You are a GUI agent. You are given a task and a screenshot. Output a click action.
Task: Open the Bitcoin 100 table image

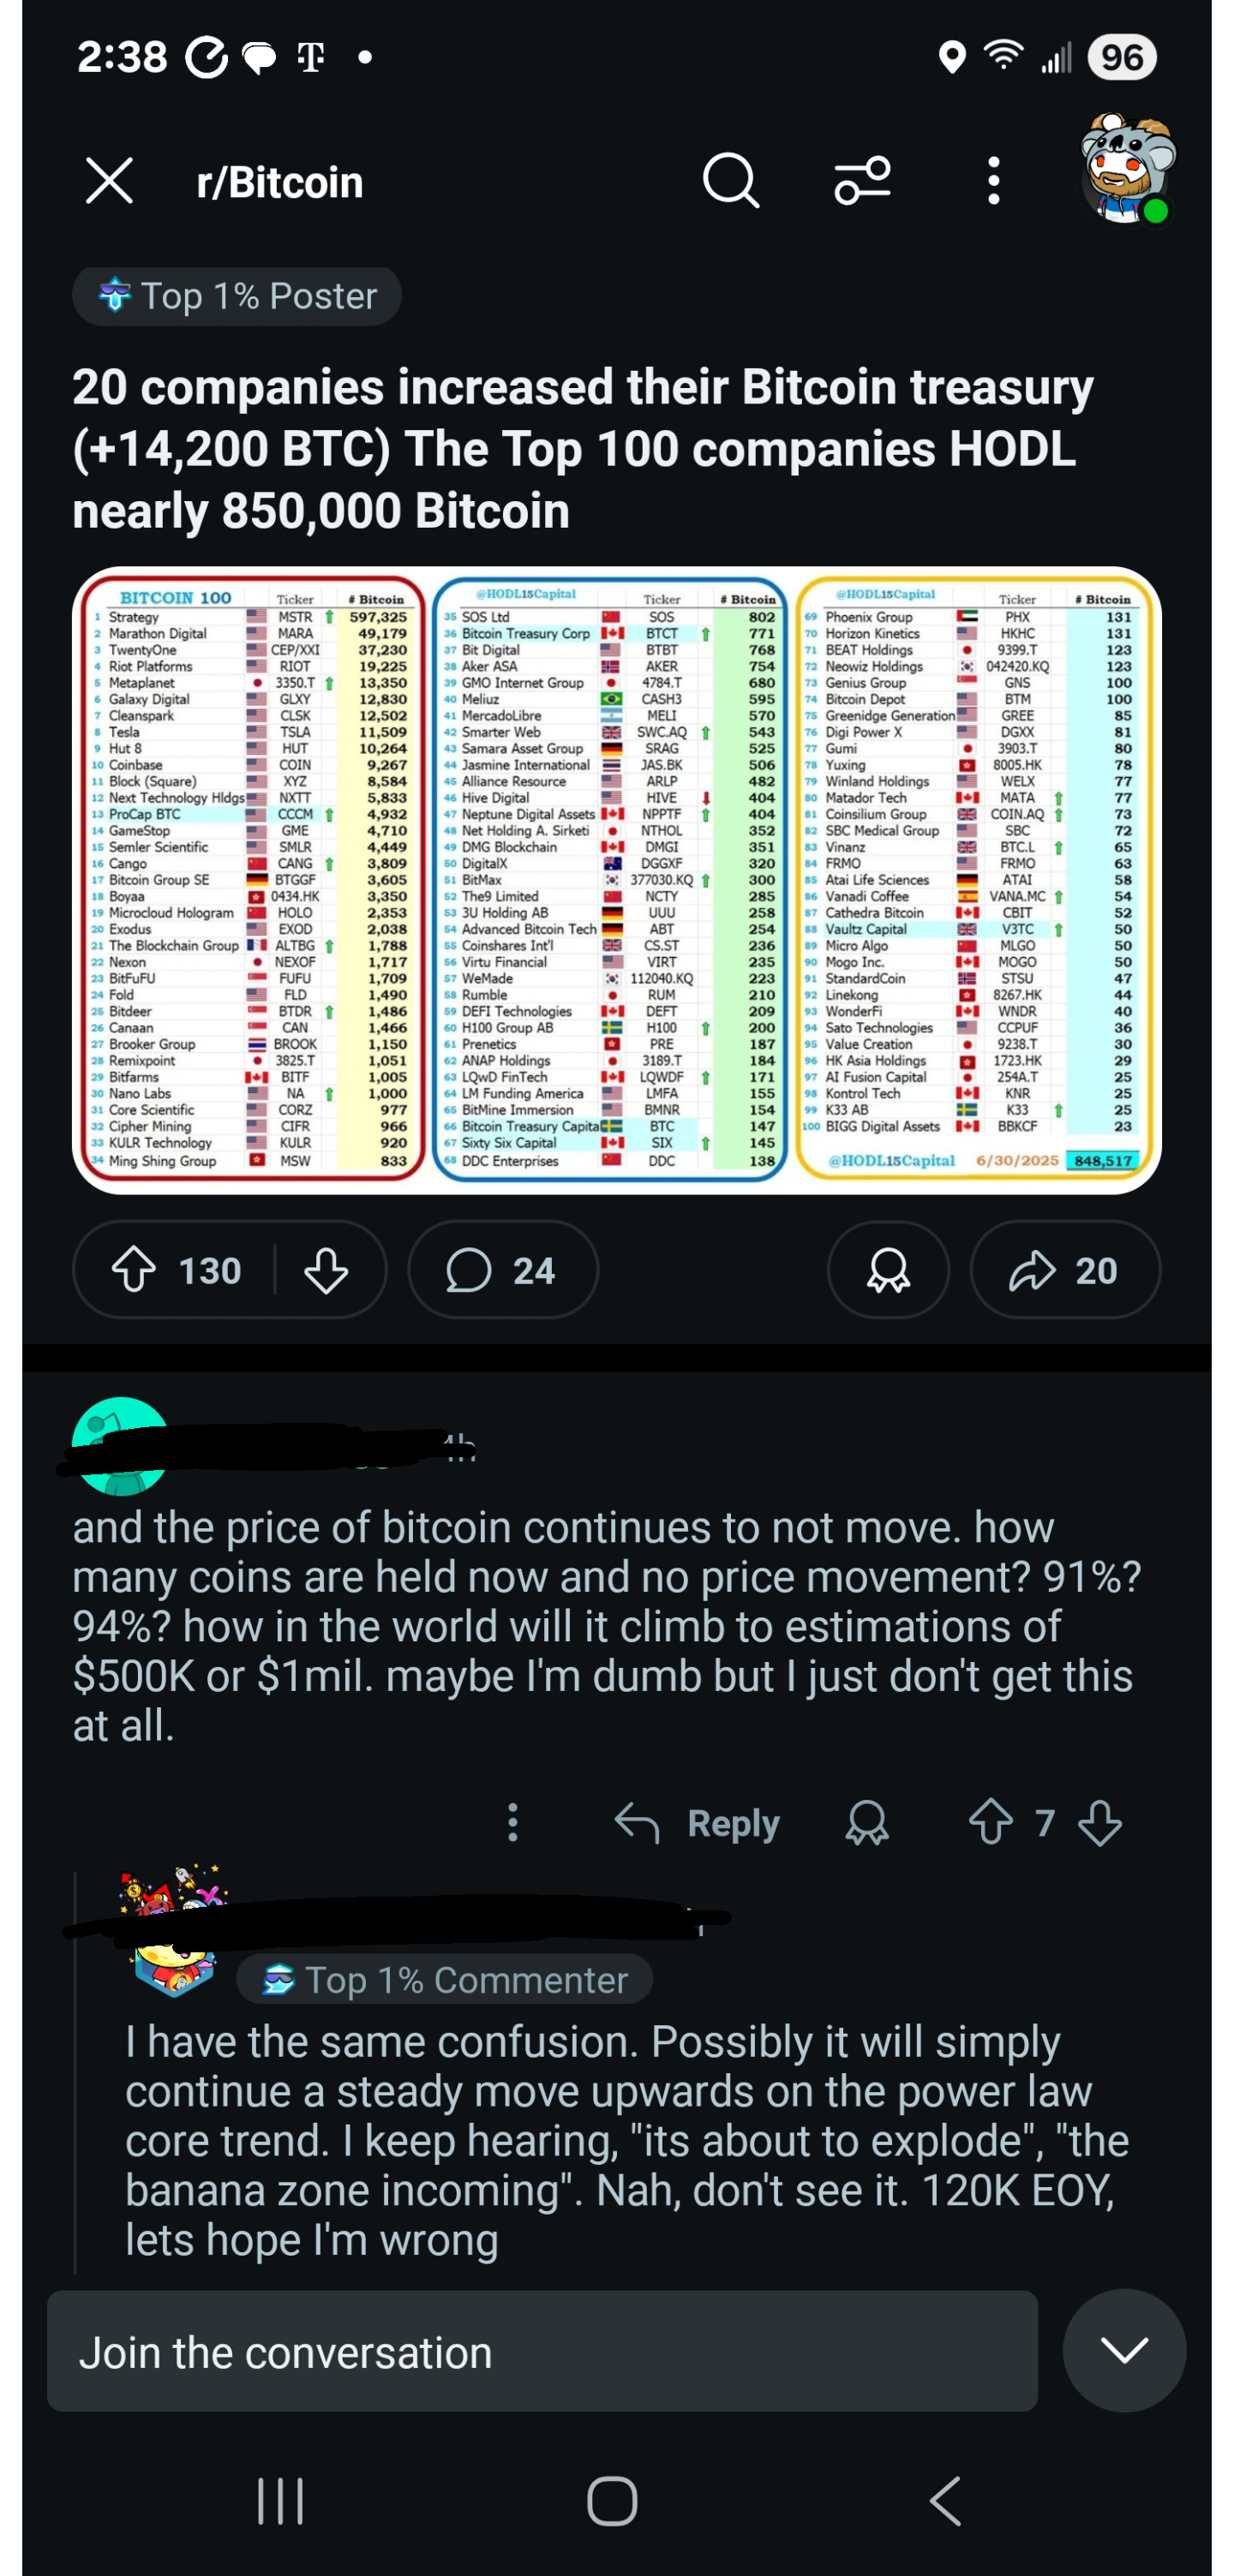[616, 881]
